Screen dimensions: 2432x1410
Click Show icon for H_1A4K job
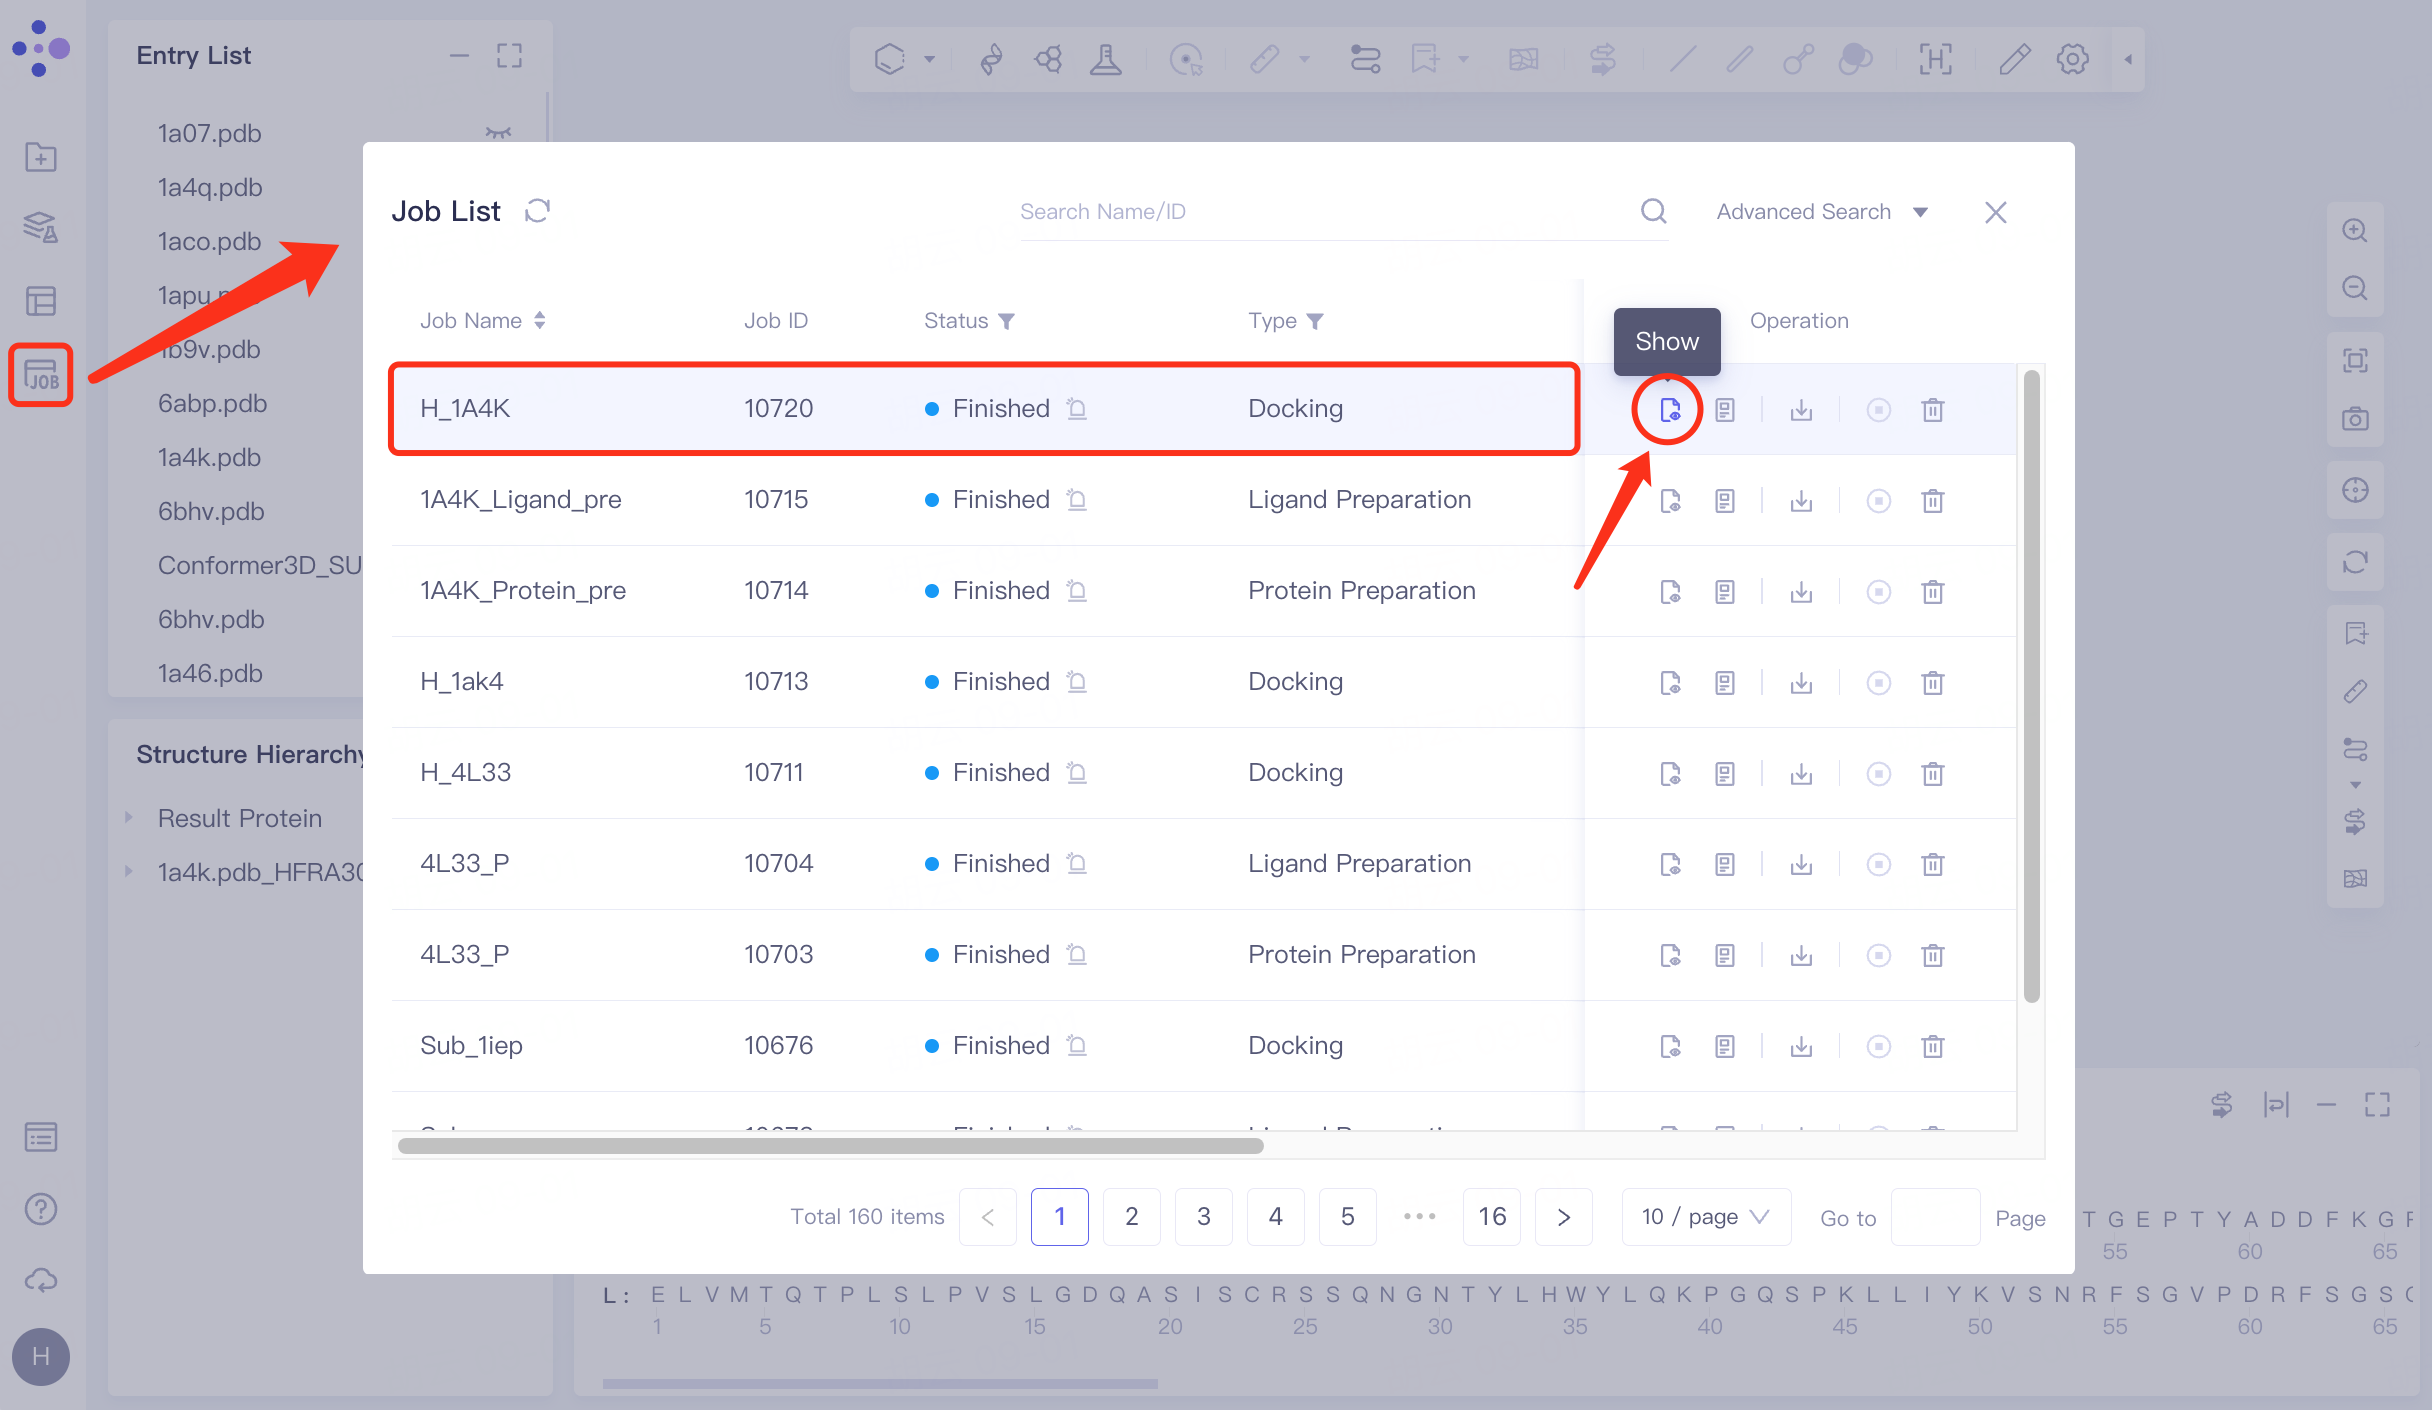(x=1669, y=409)
